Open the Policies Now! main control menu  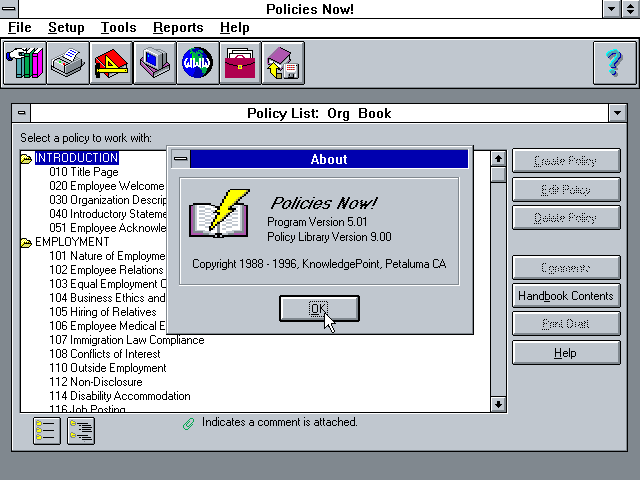click(x=9, y=9)
